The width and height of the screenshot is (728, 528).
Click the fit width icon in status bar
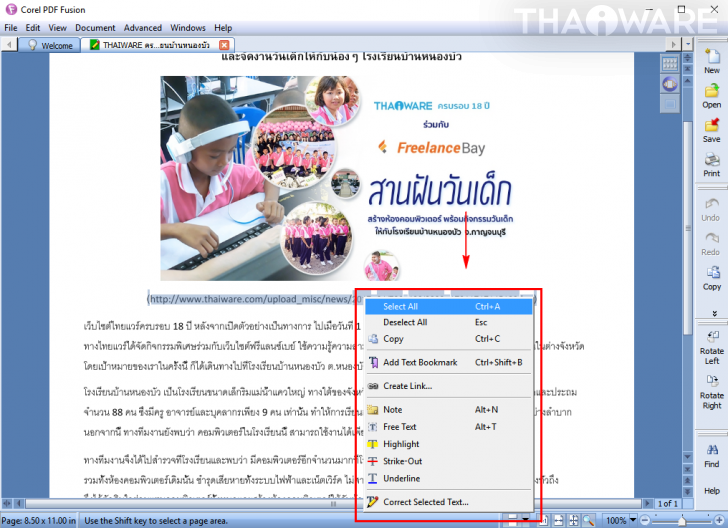(x=559, y=521)
